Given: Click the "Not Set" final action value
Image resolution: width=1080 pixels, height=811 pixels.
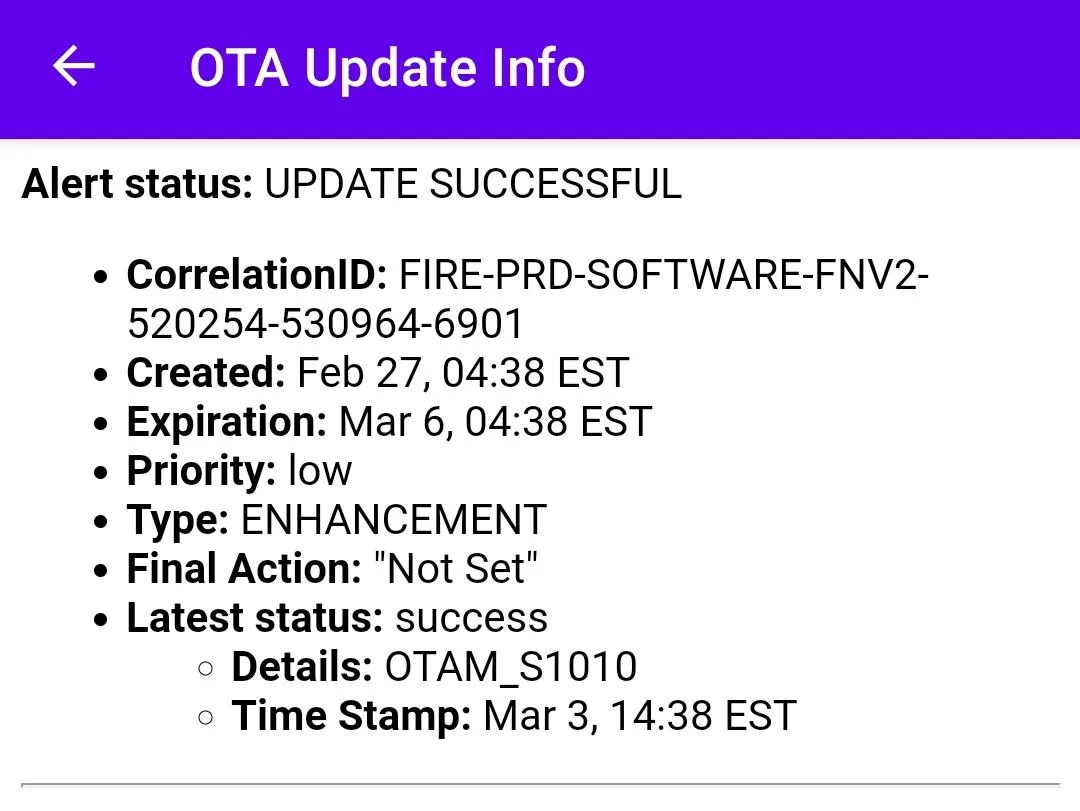Looking at the screenshot, I should click(x=456, y=569).
